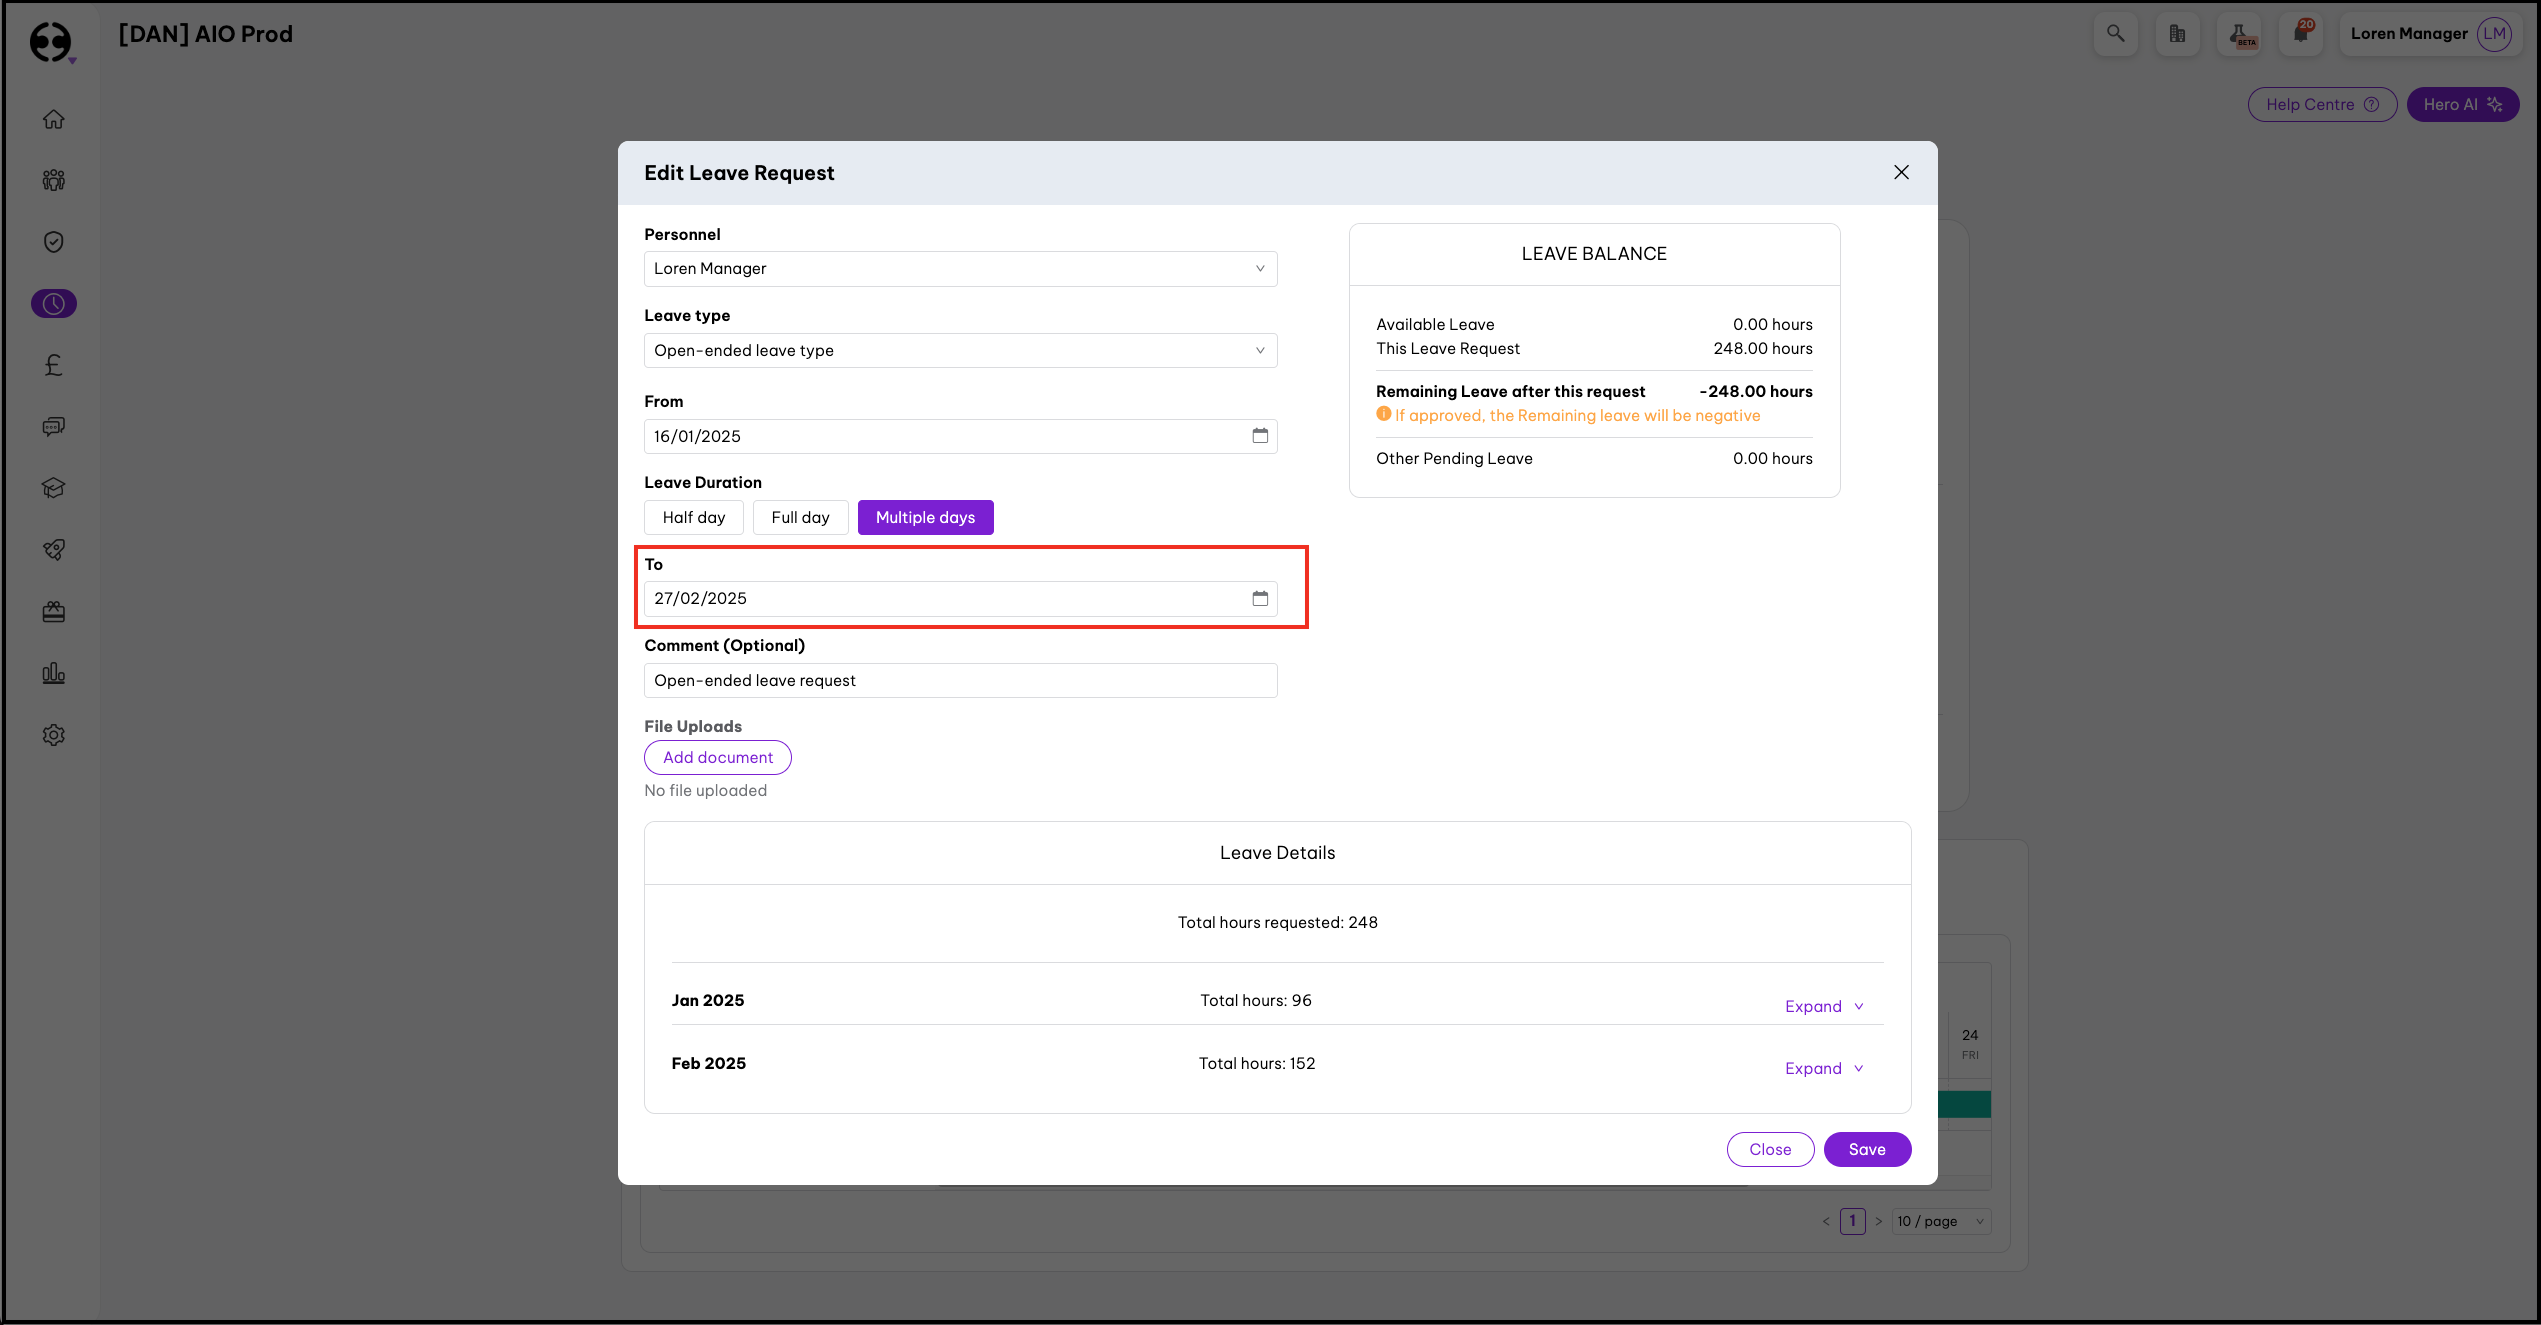Click the search magnifier icon

point(2115,33)
